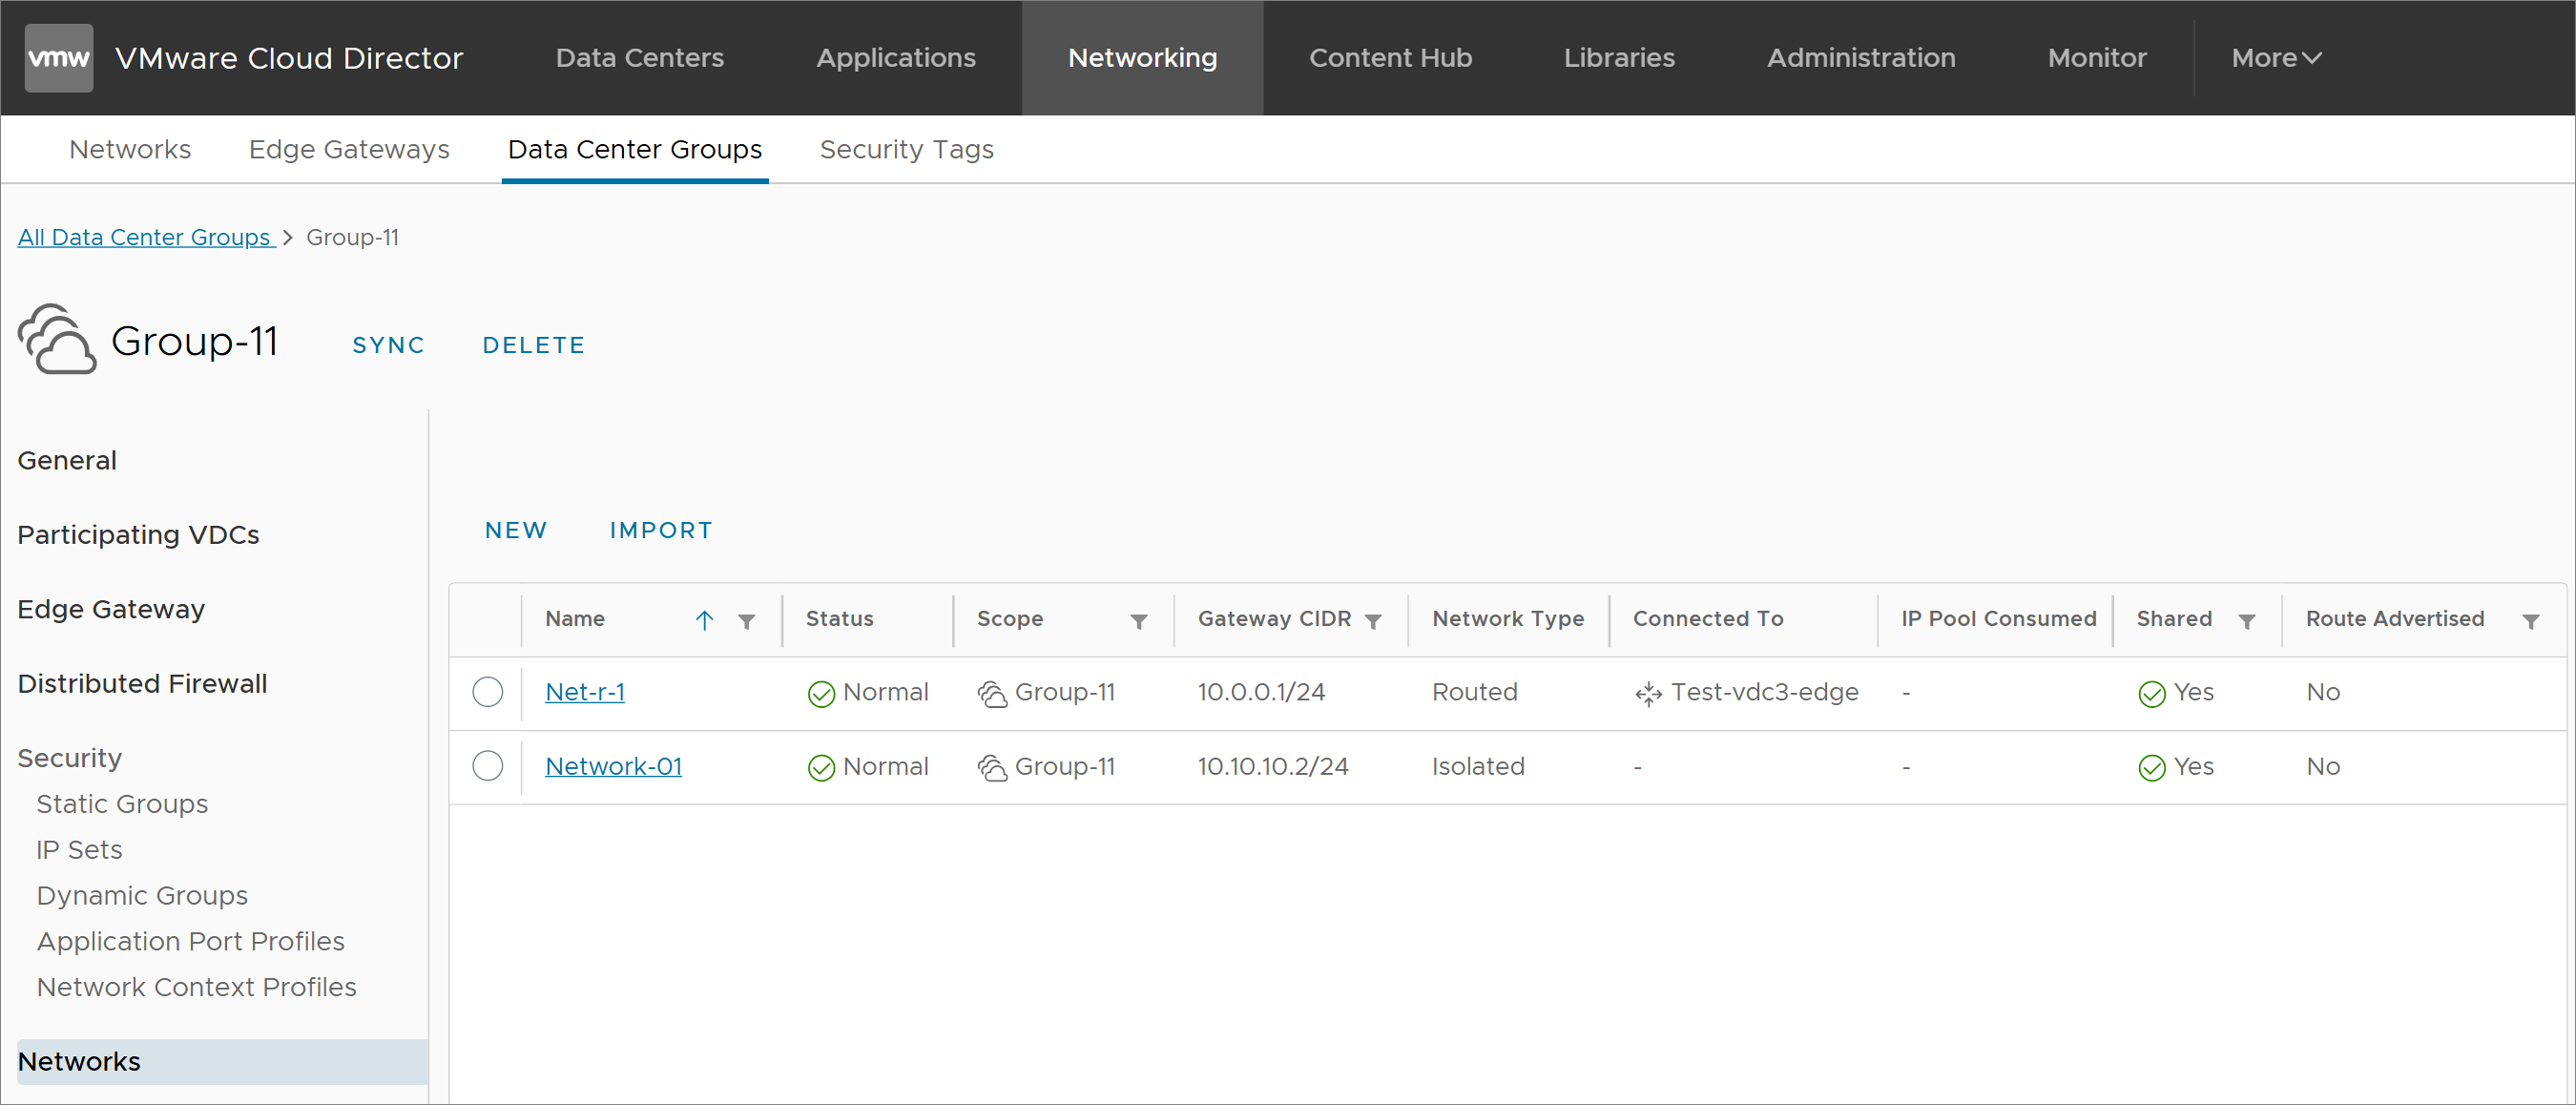Open the General section in sidebar
This screenshot has width=2576, height=1105.
tap(67, 460)
